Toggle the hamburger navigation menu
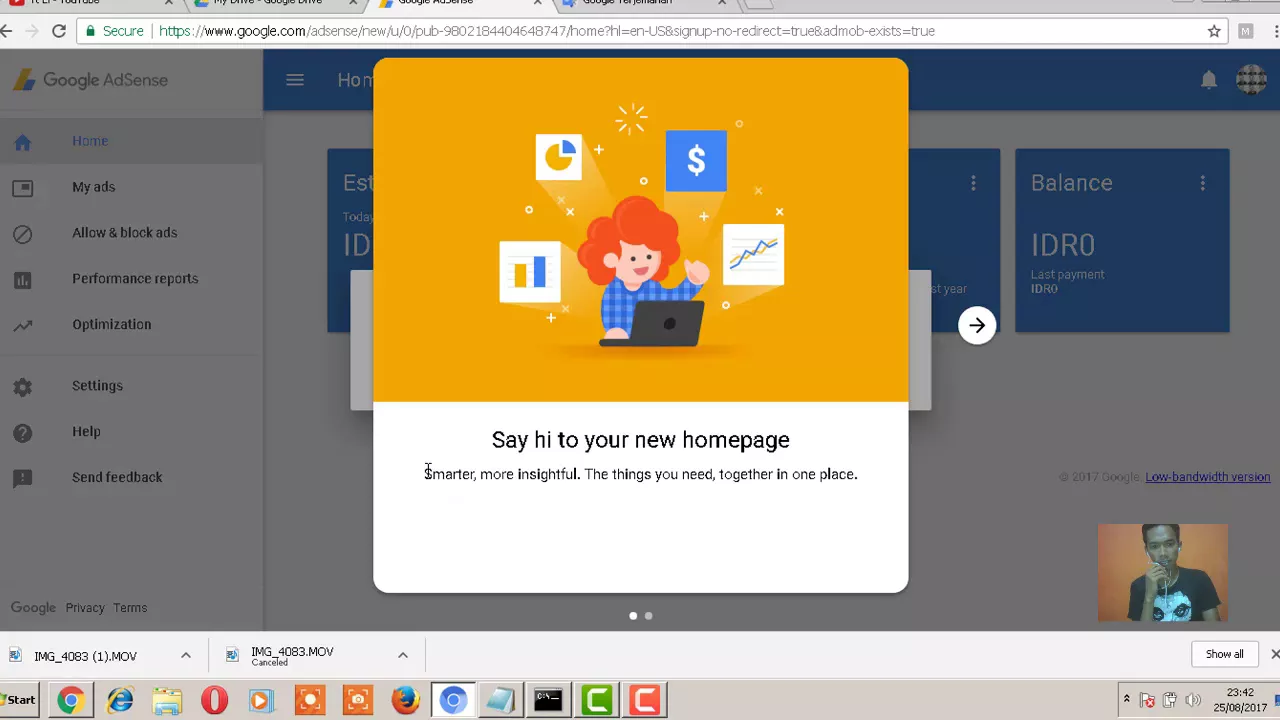 point(295,80)
